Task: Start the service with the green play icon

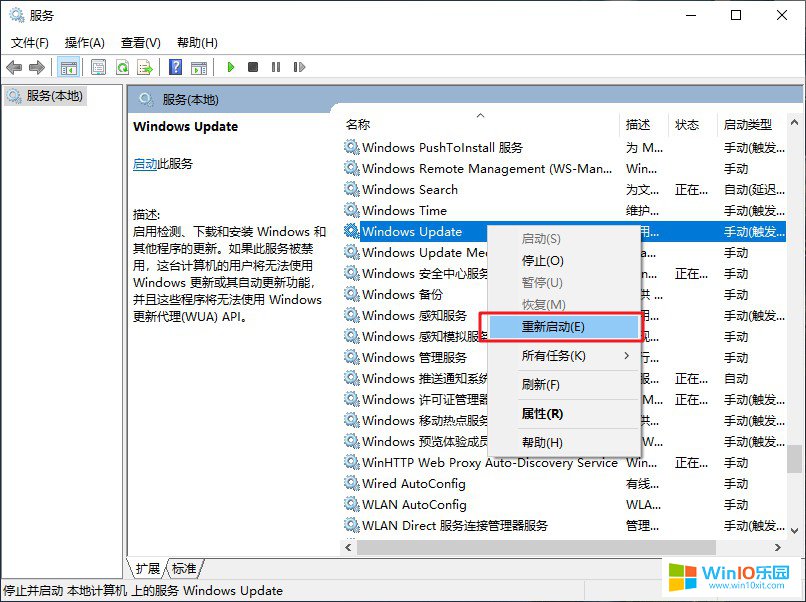Action: [231, 67]
